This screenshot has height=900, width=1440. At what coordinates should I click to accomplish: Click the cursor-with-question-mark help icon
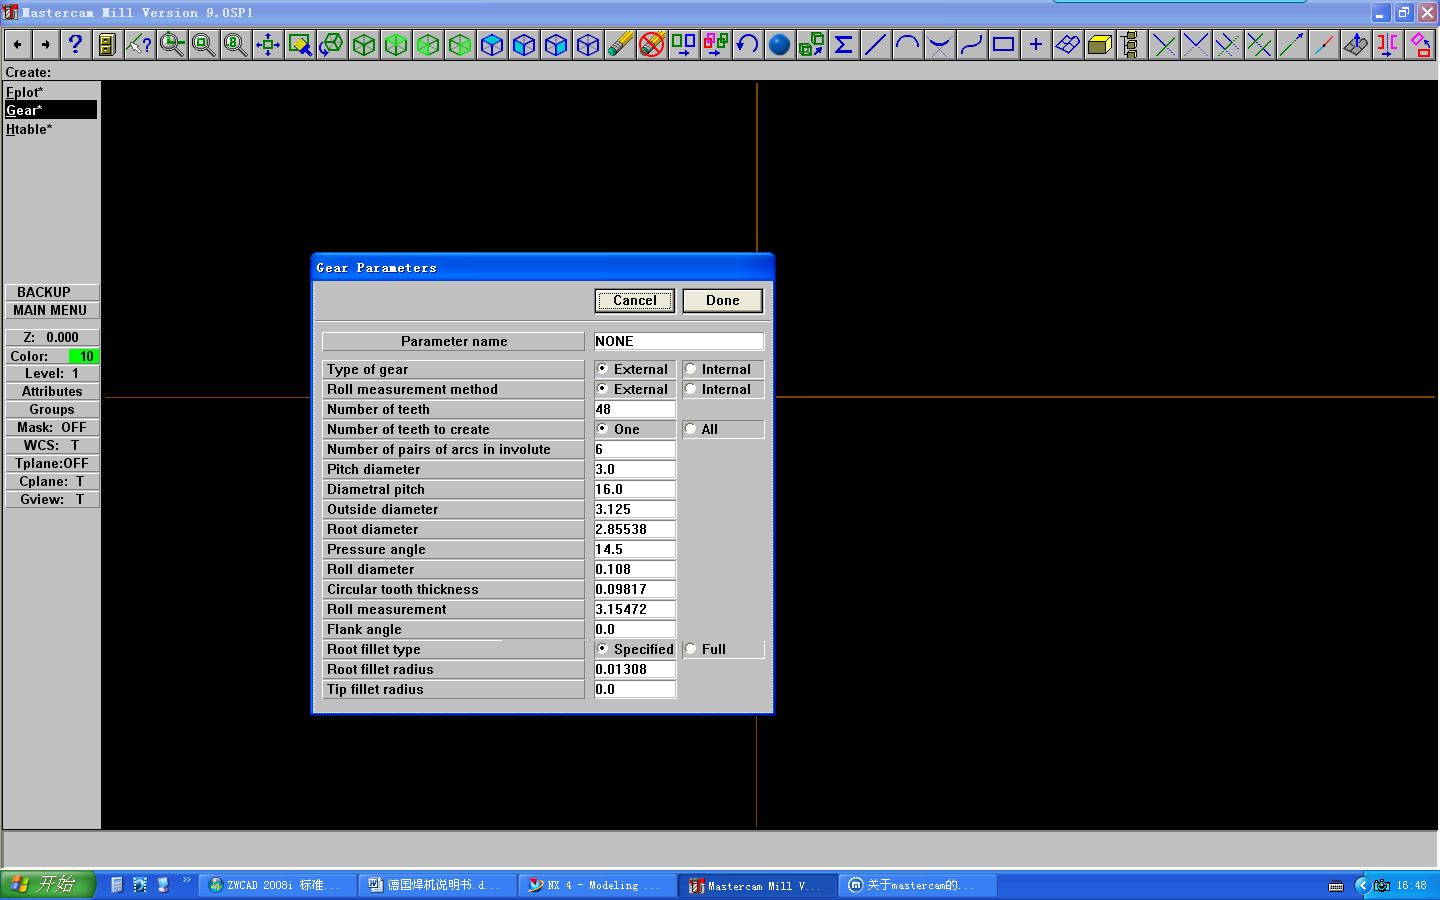pyautogui.click(x=139, y=44)
